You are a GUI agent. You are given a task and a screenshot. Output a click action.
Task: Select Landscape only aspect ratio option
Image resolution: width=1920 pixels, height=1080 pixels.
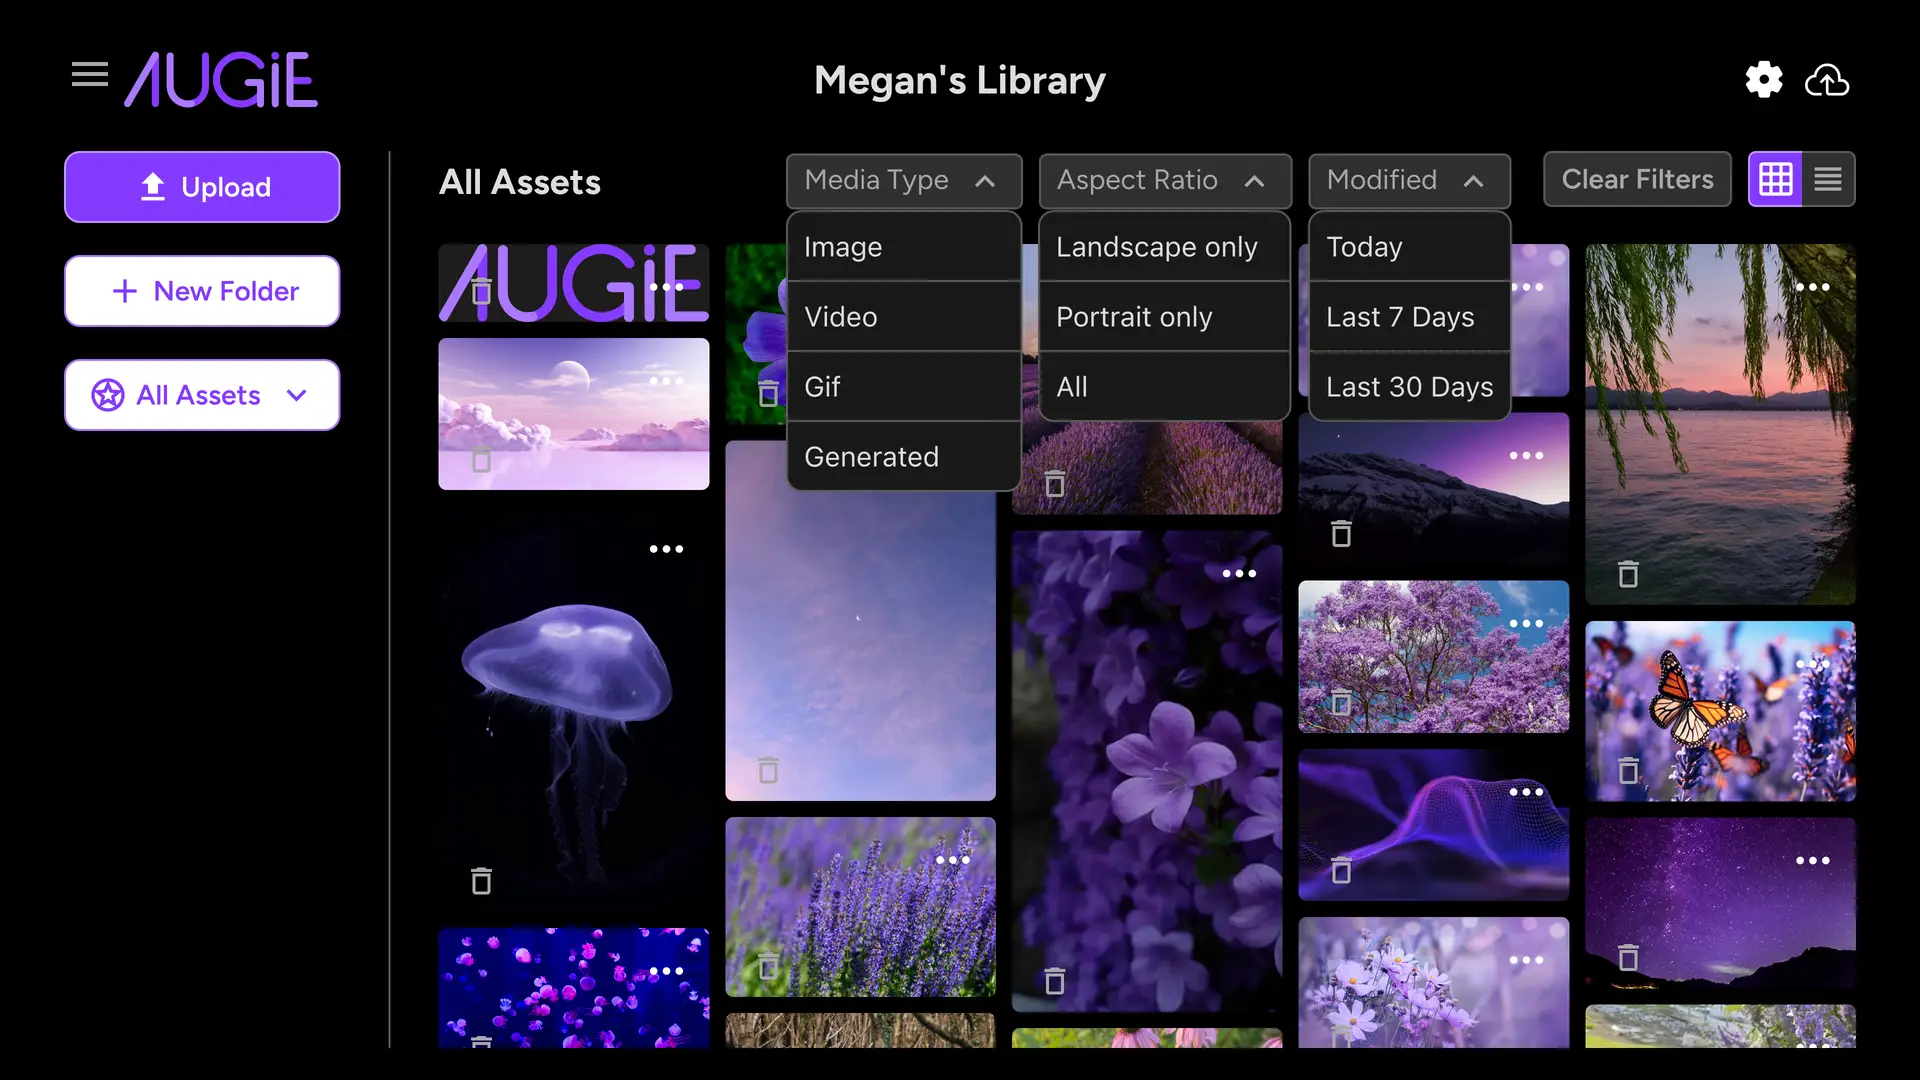coord(1158,247)
